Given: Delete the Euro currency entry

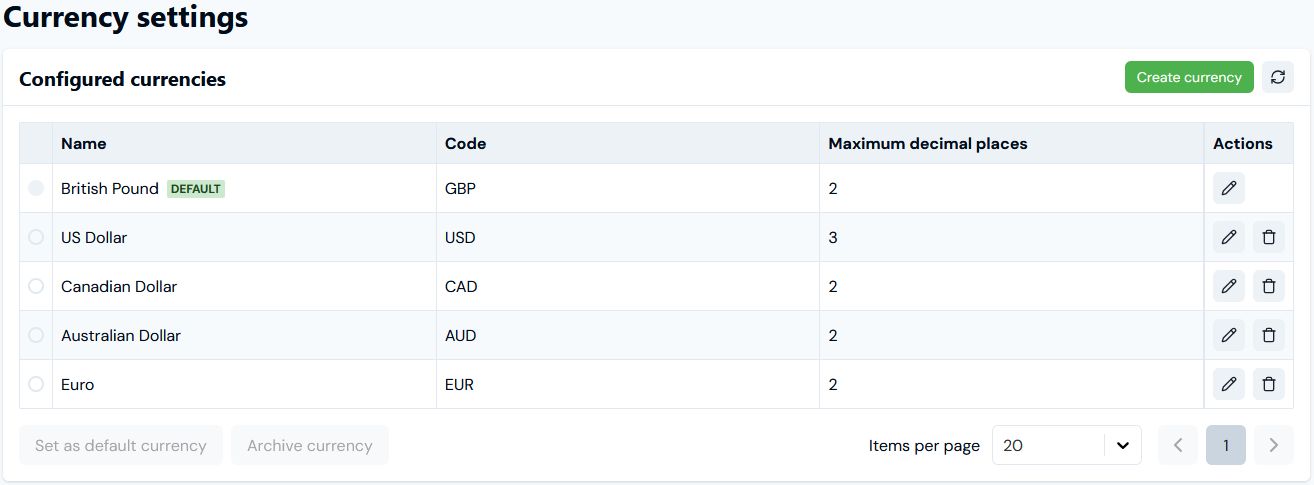Looking at the screenshot, I should tap(1269, 384).
